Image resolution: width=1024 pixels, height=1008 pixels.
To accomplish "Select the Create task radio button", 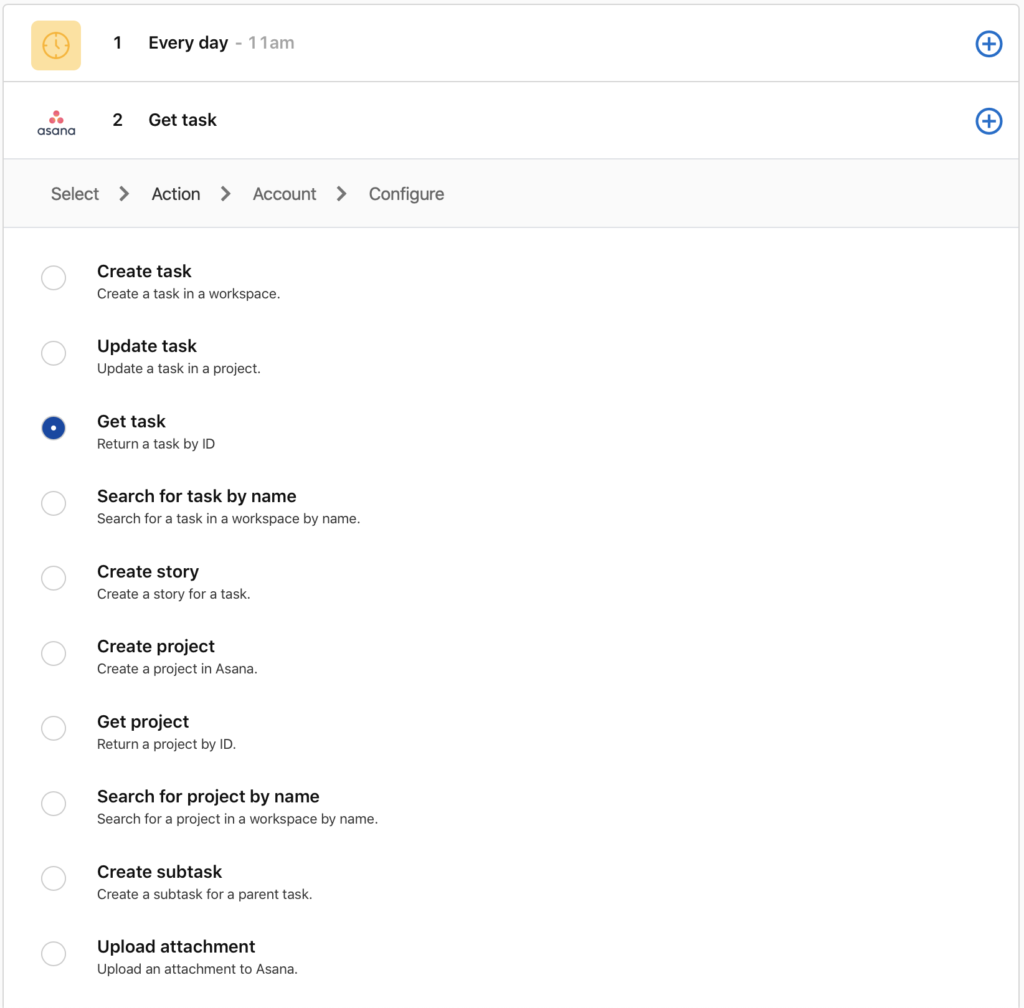I will 54,278.
